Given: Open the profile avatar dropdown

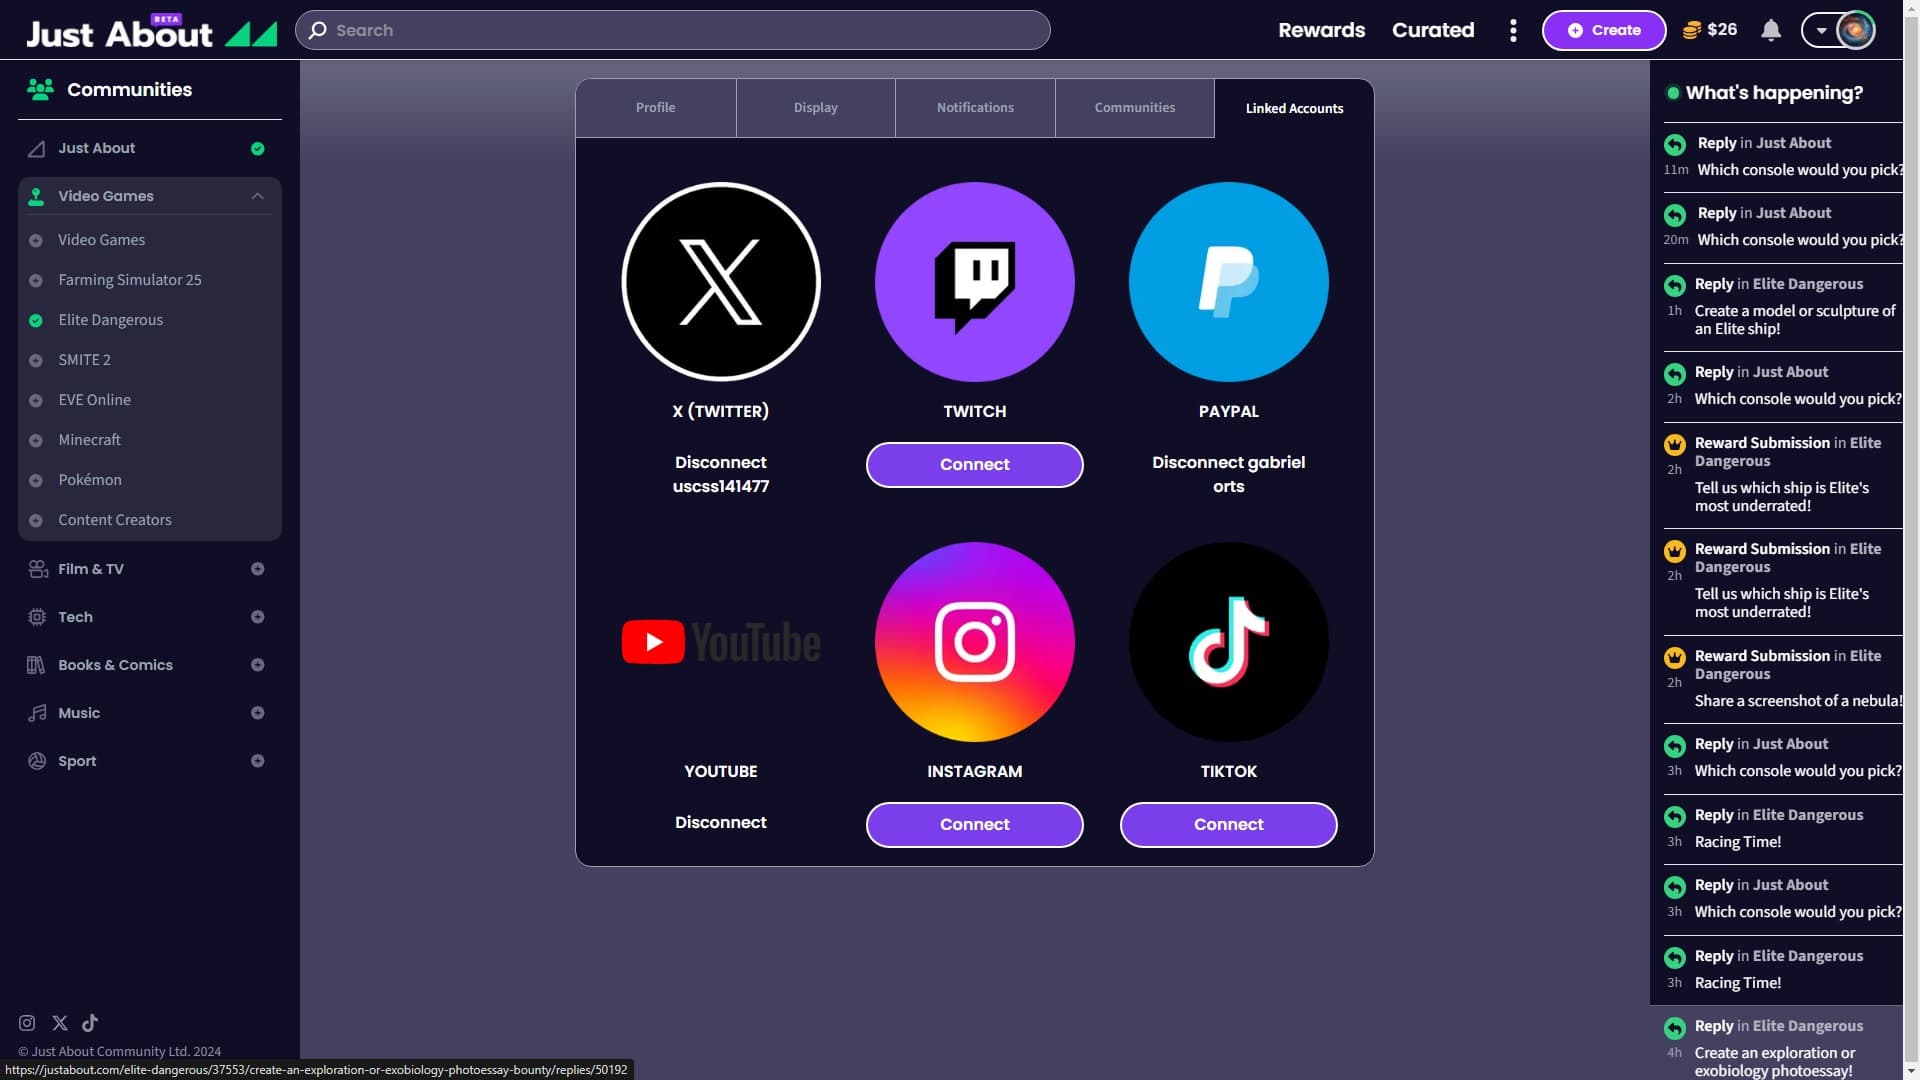Looking at the screenshot, I should pos(1822,30).
